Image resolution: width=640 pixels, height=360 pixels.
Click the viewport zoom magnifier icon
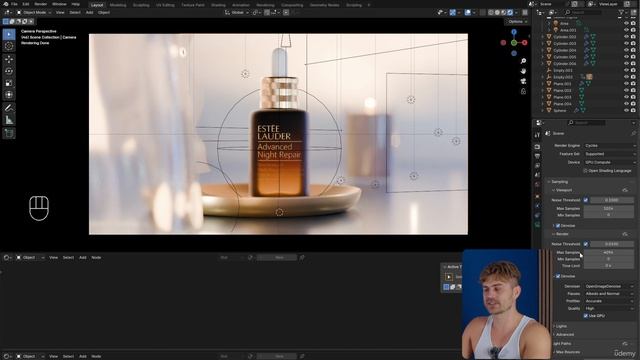[x=523, y=61]
